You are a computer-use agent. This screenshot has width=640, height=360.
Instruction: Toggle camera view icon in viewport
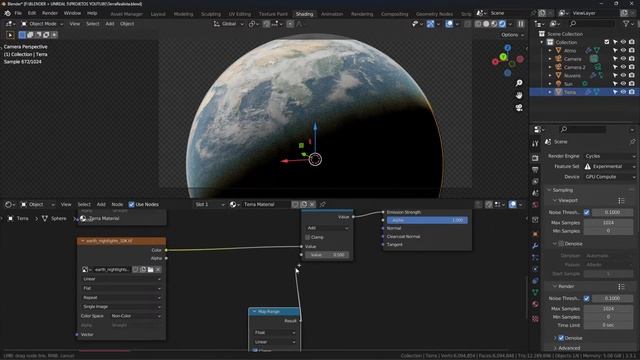click(x=519, y=108)
